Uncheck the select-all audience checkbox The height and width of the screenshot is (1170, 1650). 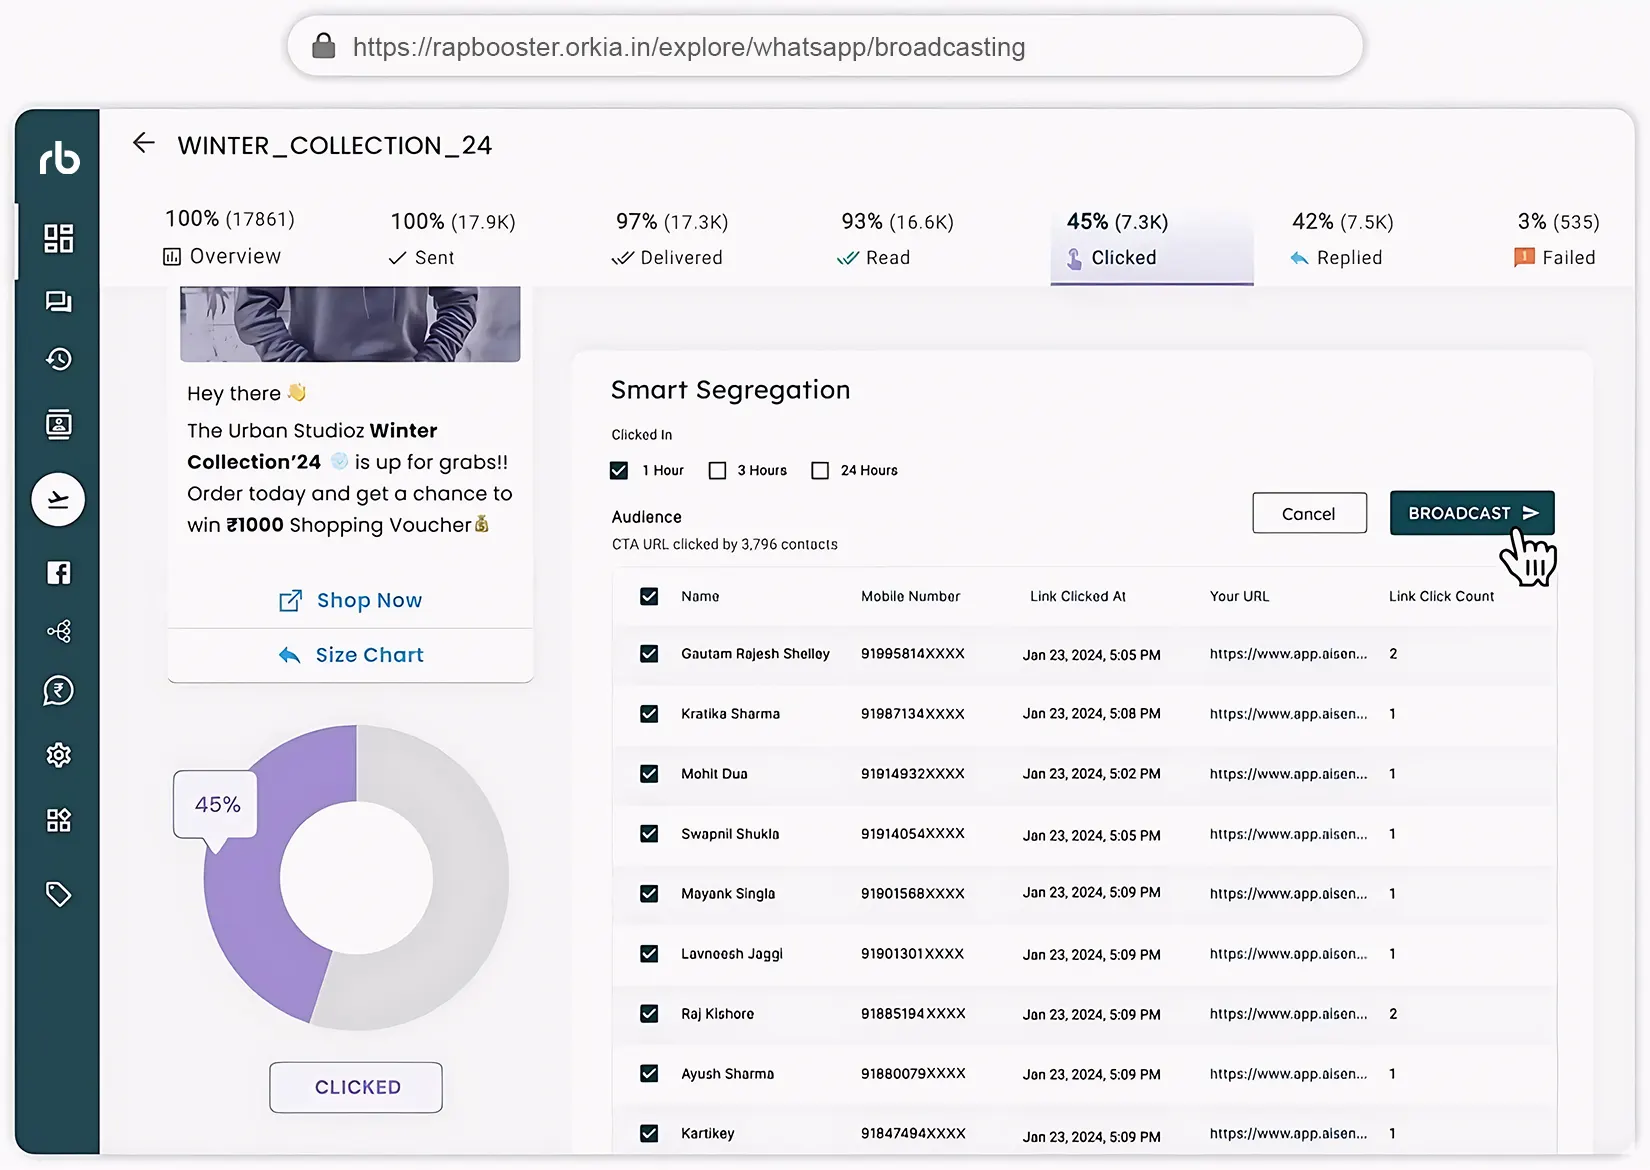pyautogui.click(x=649, y=595)
